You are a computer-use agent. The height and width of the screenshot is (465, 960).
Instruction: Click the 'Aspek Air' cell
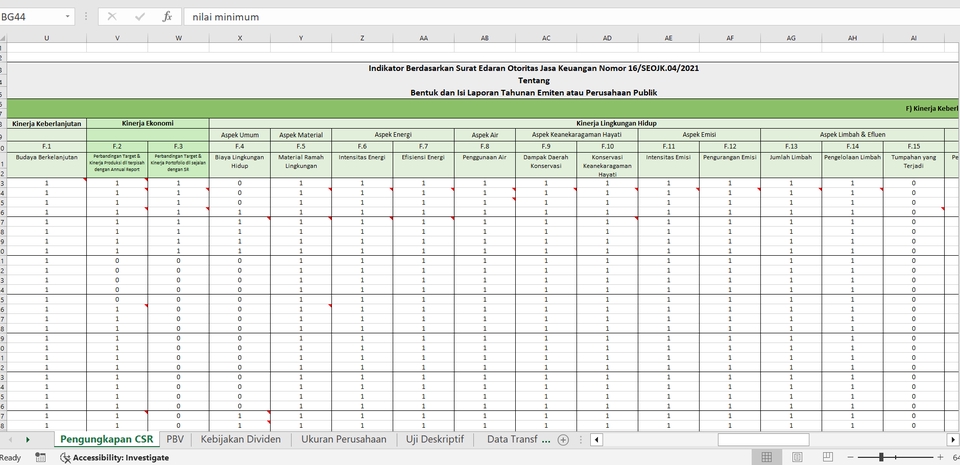484,135
